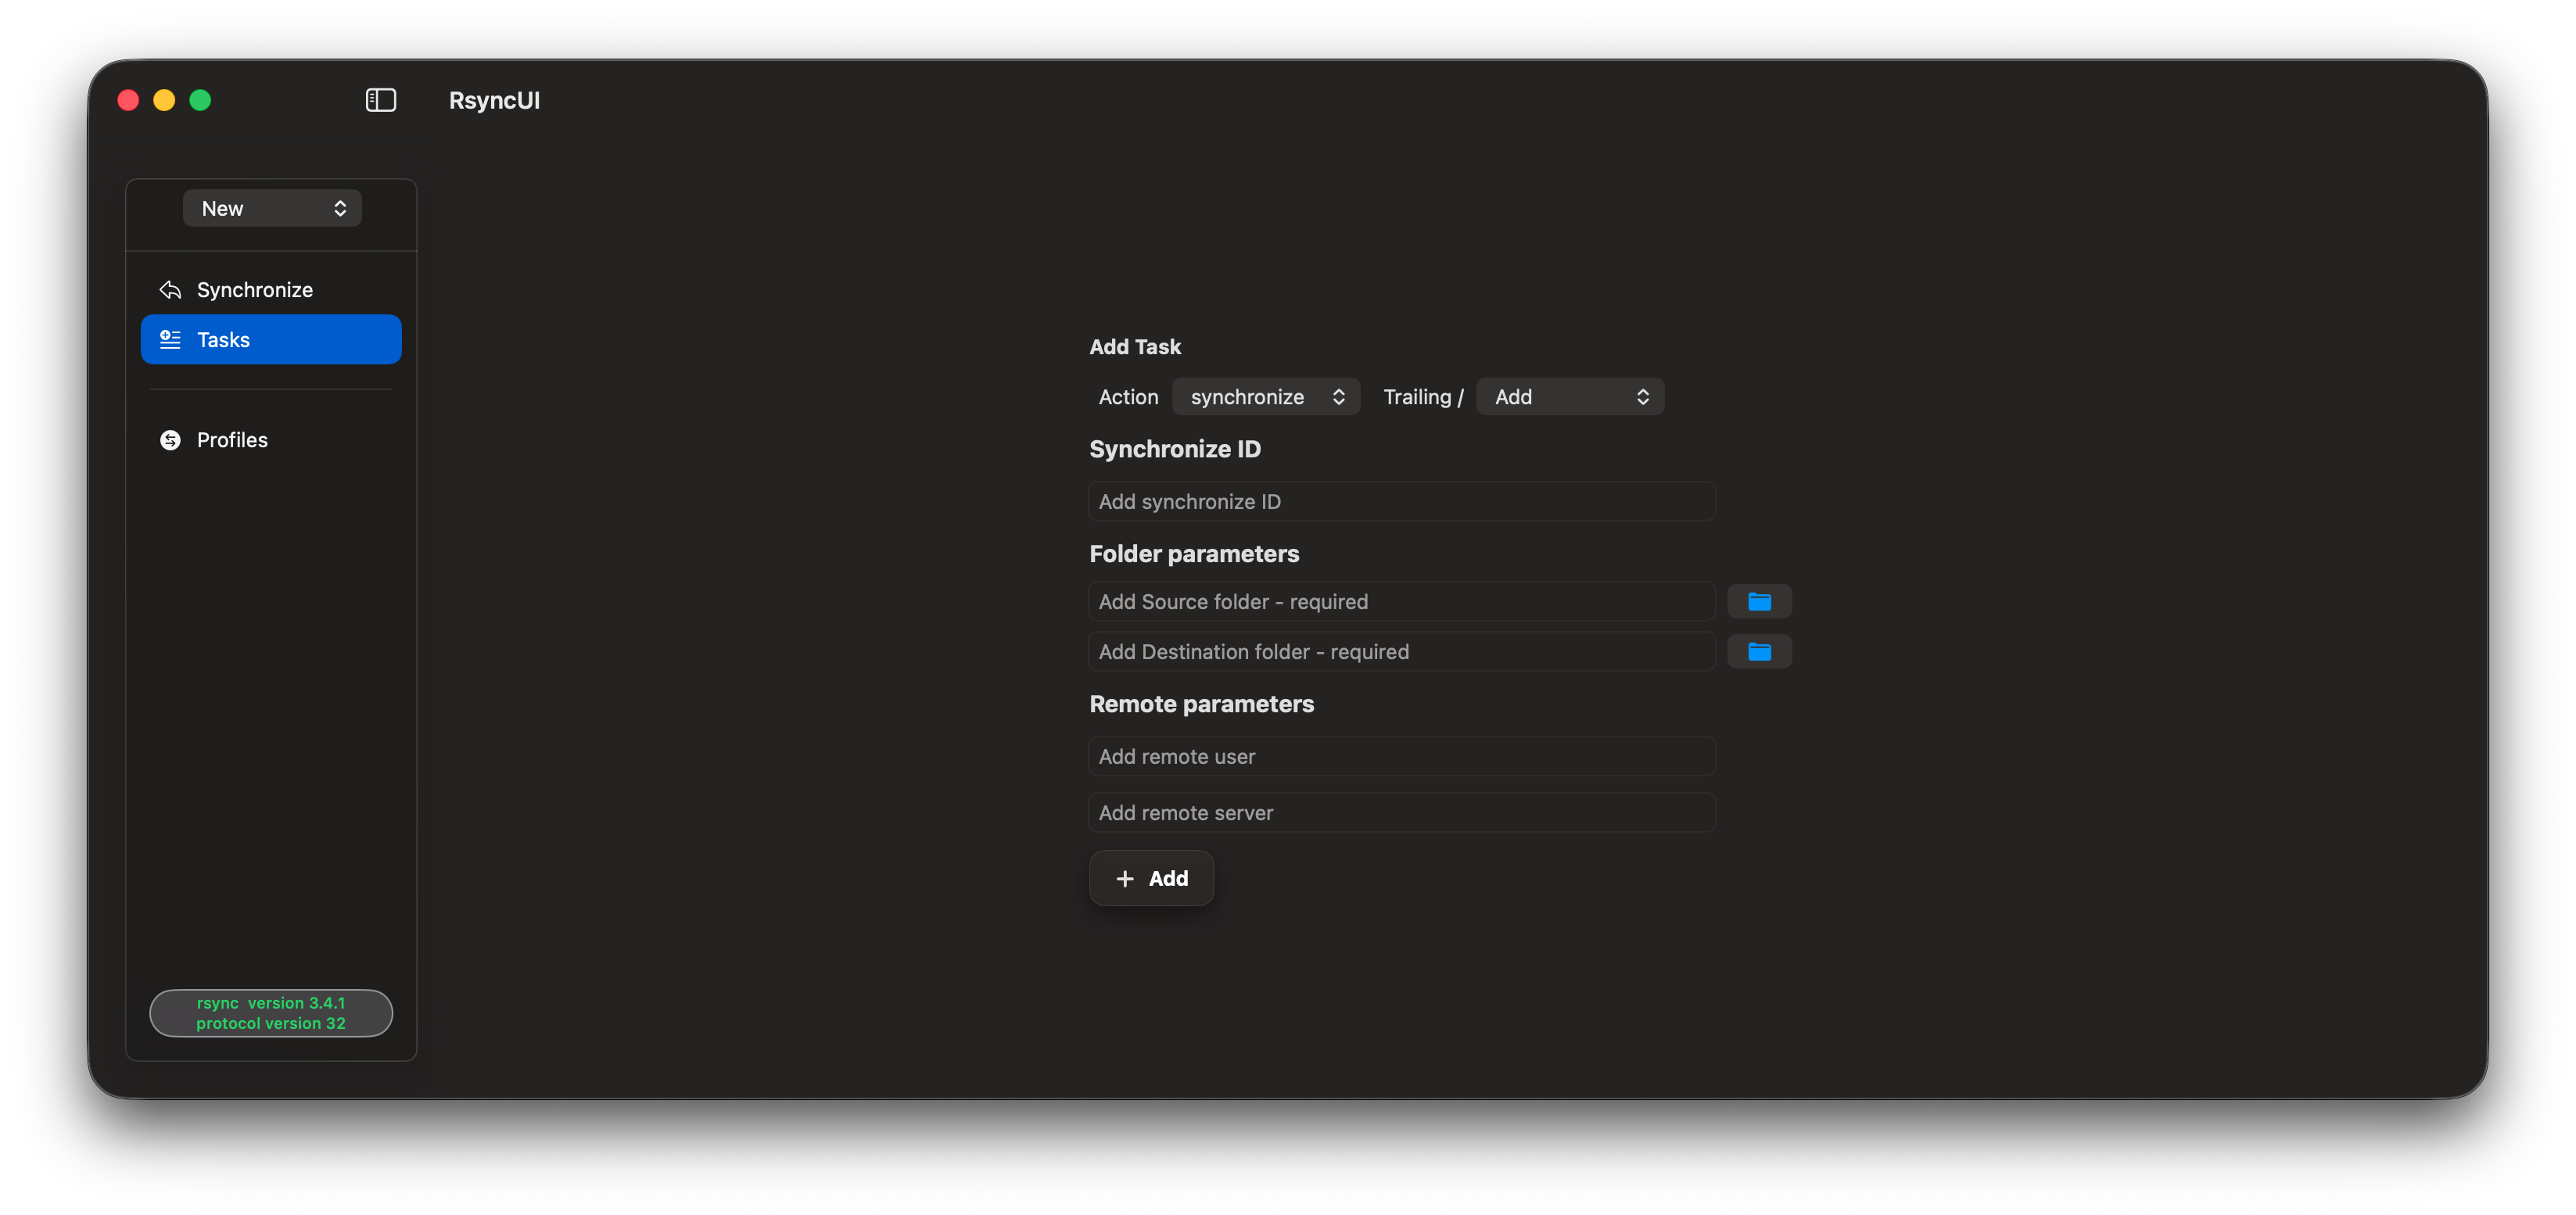Viewport: 2576px width, 1215px height.
Task: Open the Action synchronize dropdown
Action: click(1266, 397)
